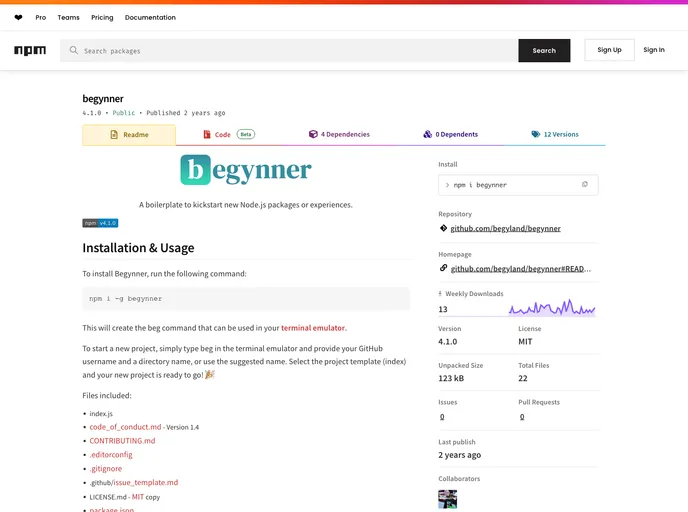Viewport: 688px width, 512px height.
Task: Focus the Search packages input field
Action: (x=289, y=50)
